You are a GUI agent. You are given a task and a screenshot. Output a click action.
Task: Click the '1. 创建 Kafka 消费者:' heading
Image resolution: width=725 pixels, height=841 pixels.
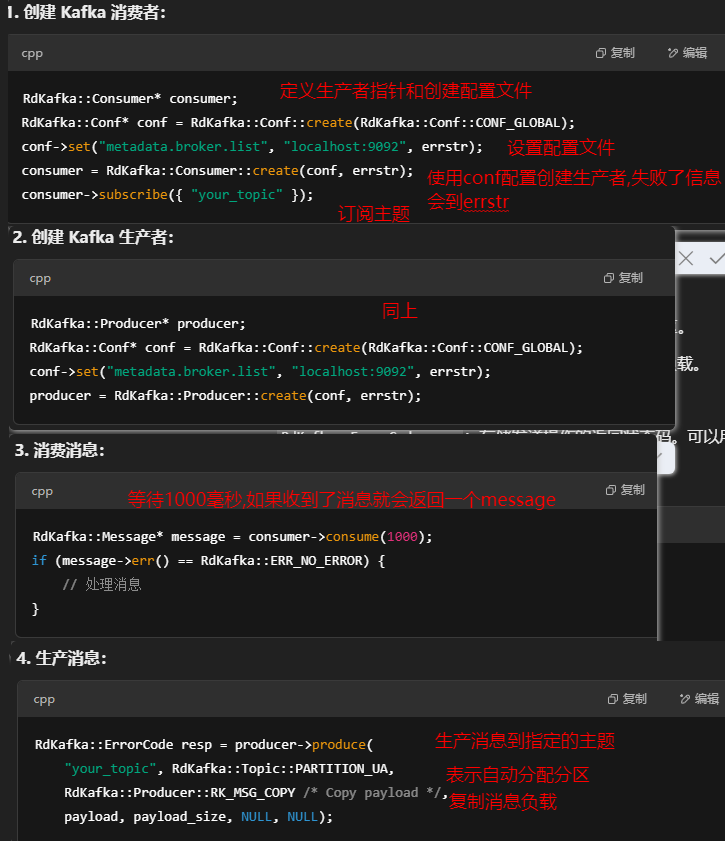click(87, 12)
